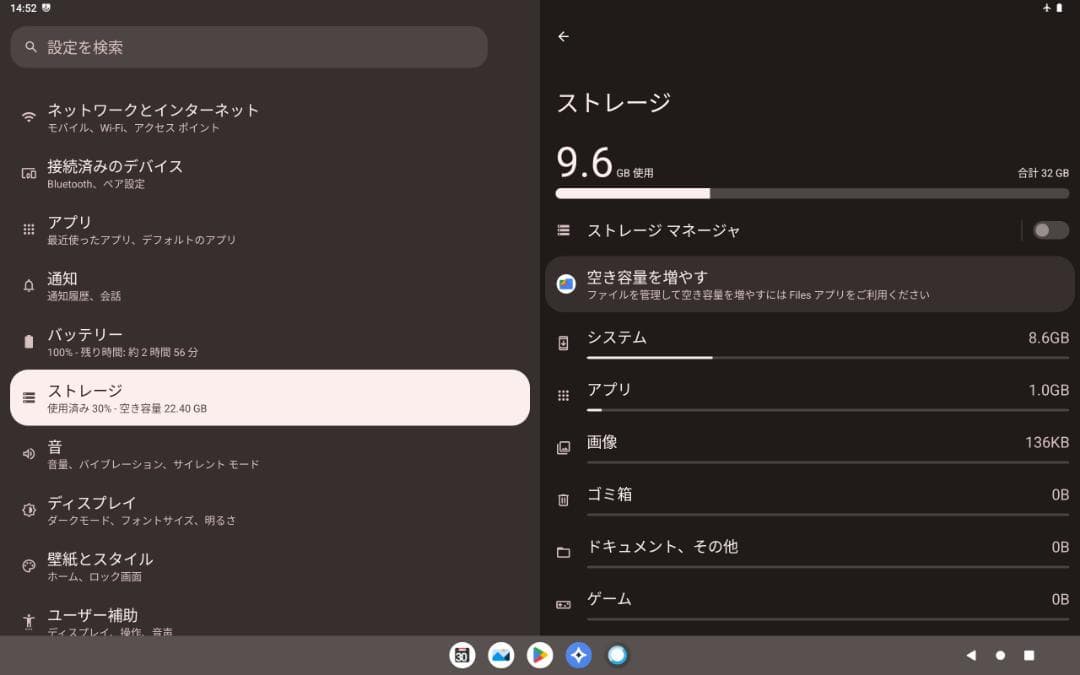Screen dimensions: 1080x675
Task: Open the Calendar app from the dock
Action: pyautogui.click(x=462, y=655)
